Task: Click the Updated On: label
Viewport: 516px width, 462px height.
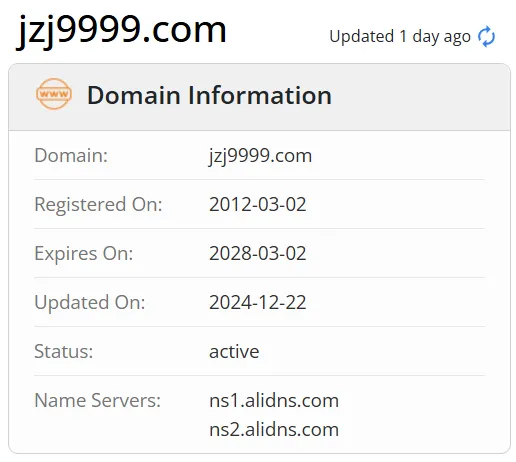Action: (x=90, y=303)
